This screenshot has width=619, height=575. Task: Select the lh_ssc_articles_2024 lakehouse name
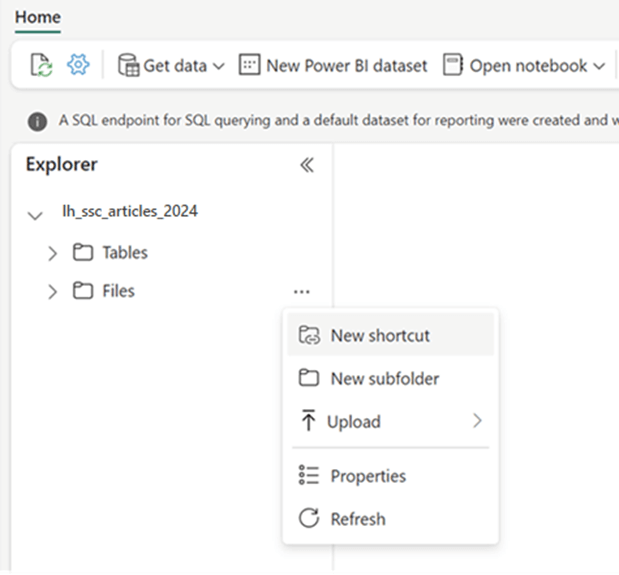[x=129, y=212]
